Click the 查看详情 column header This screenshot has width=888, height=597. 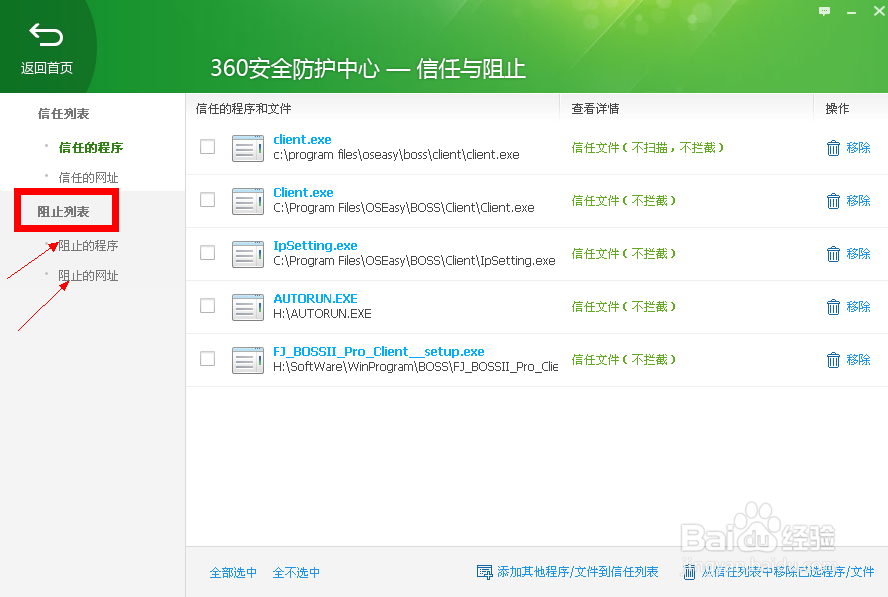click(x=595, y=109)
